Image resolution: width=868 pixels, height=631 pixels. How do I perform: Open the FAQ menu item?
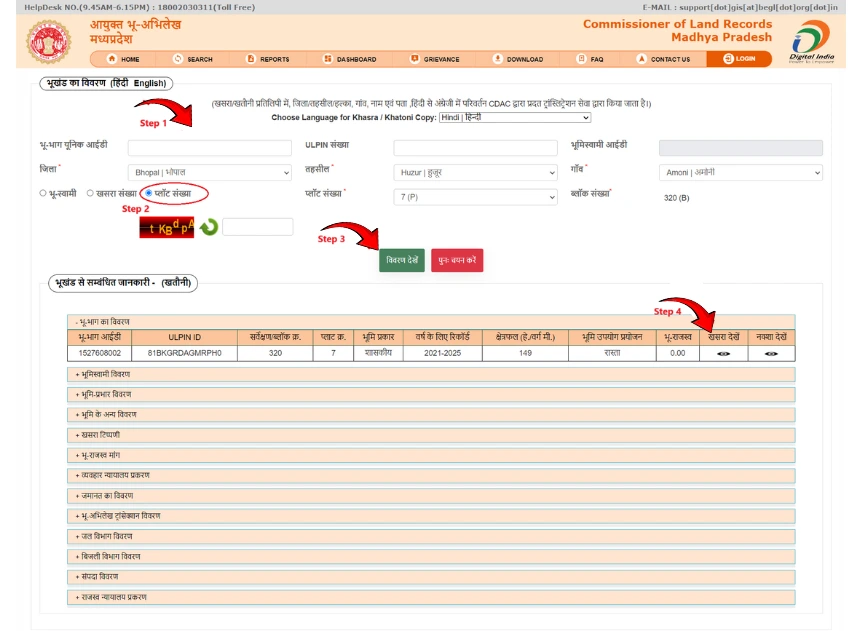[x=590, y=59]
